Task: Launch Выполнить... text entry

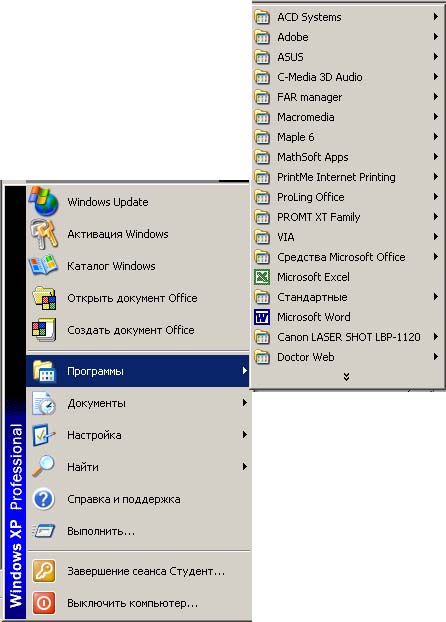Action: click(101, 531)
